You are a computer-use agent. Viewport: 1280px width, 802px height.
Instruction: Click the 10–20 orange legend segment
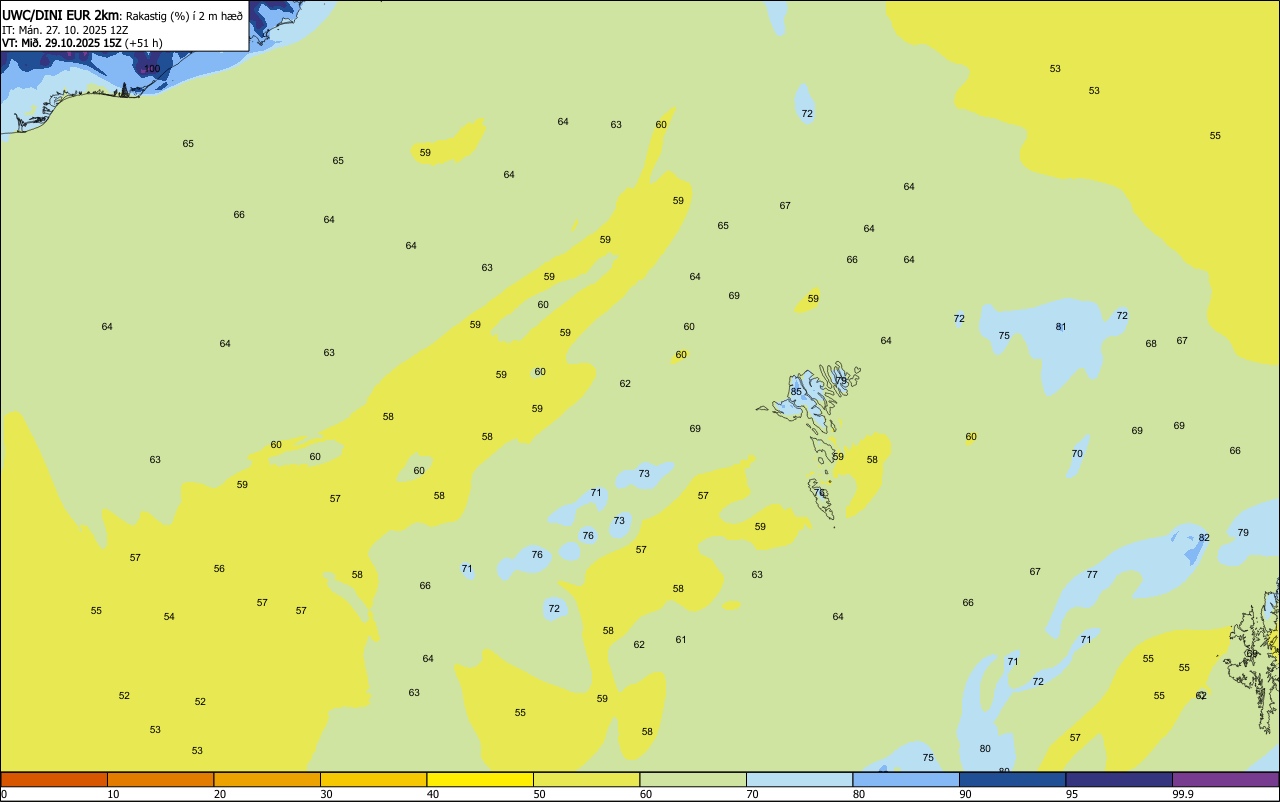pyautogui.click(x=160, y=779)
